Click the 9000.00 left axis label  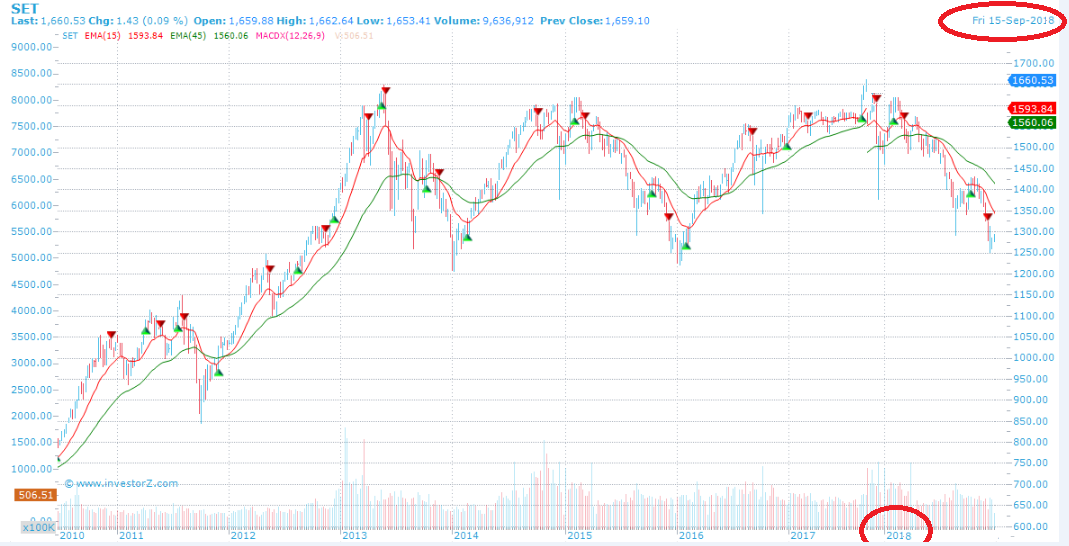(33, 48)
